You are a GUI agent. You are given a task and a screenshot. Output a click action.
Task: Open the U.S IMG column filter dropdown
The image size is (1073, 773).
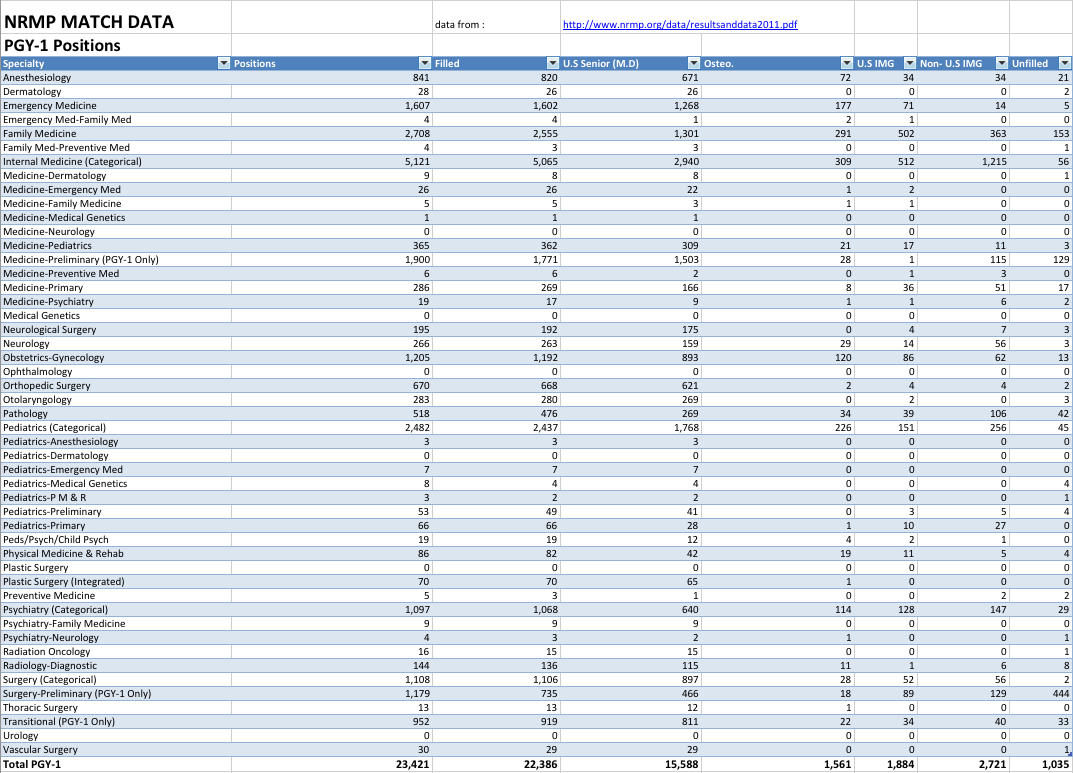coord(910,64)
